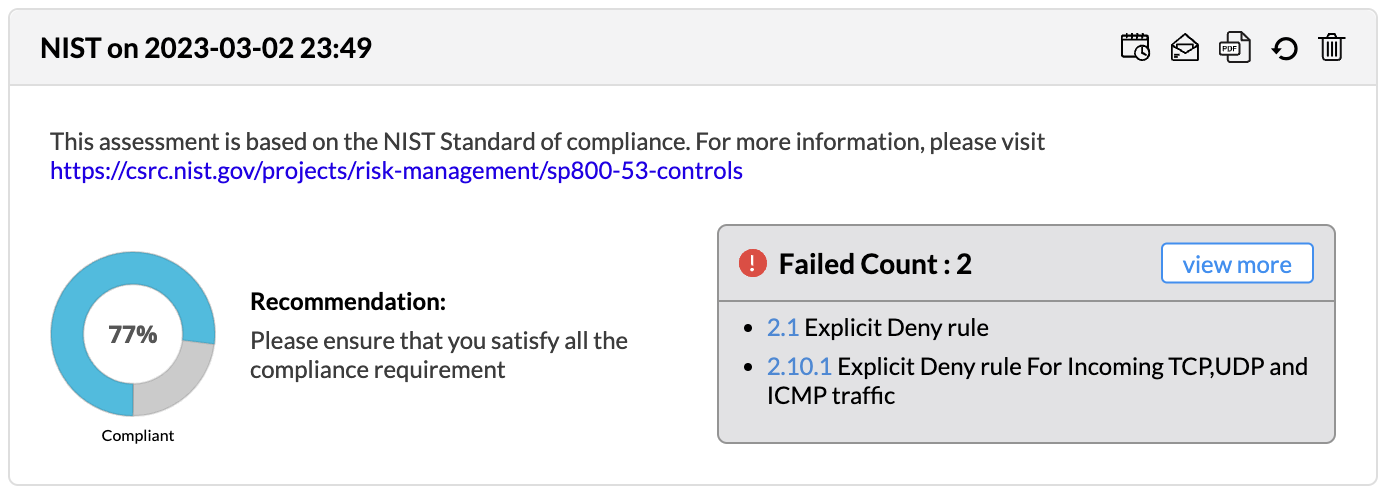This screenshot has height=498, width=1392.
Task: Follow the 2.10.1 rule number link
Action: [799, 367]
